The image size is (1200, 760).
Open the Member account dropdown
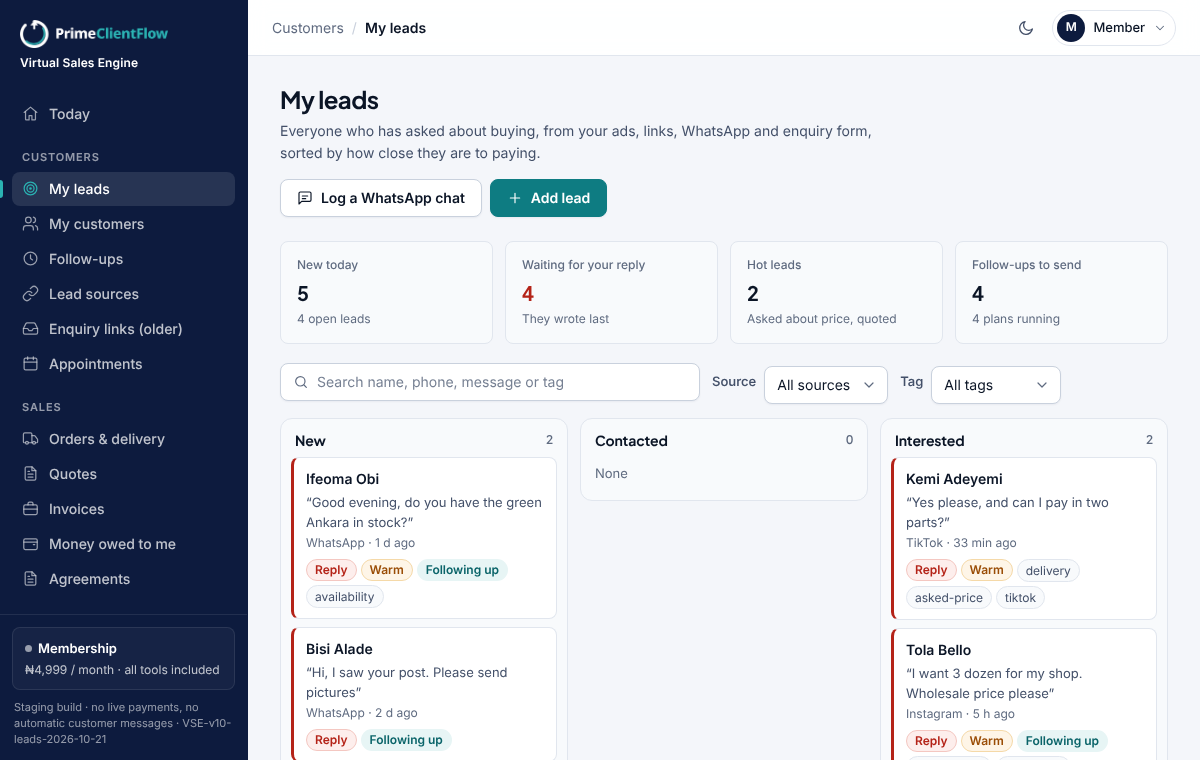click(1115, 28)
